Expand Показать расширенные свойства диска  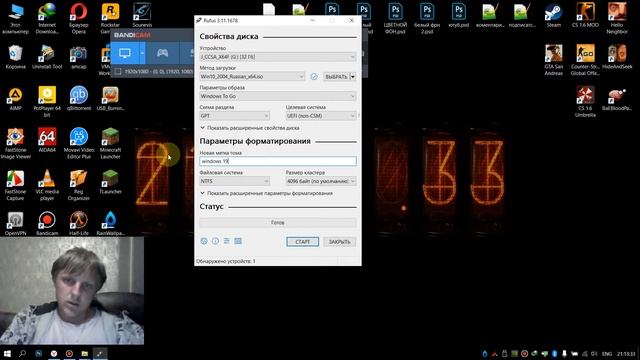tap(250, 128)
